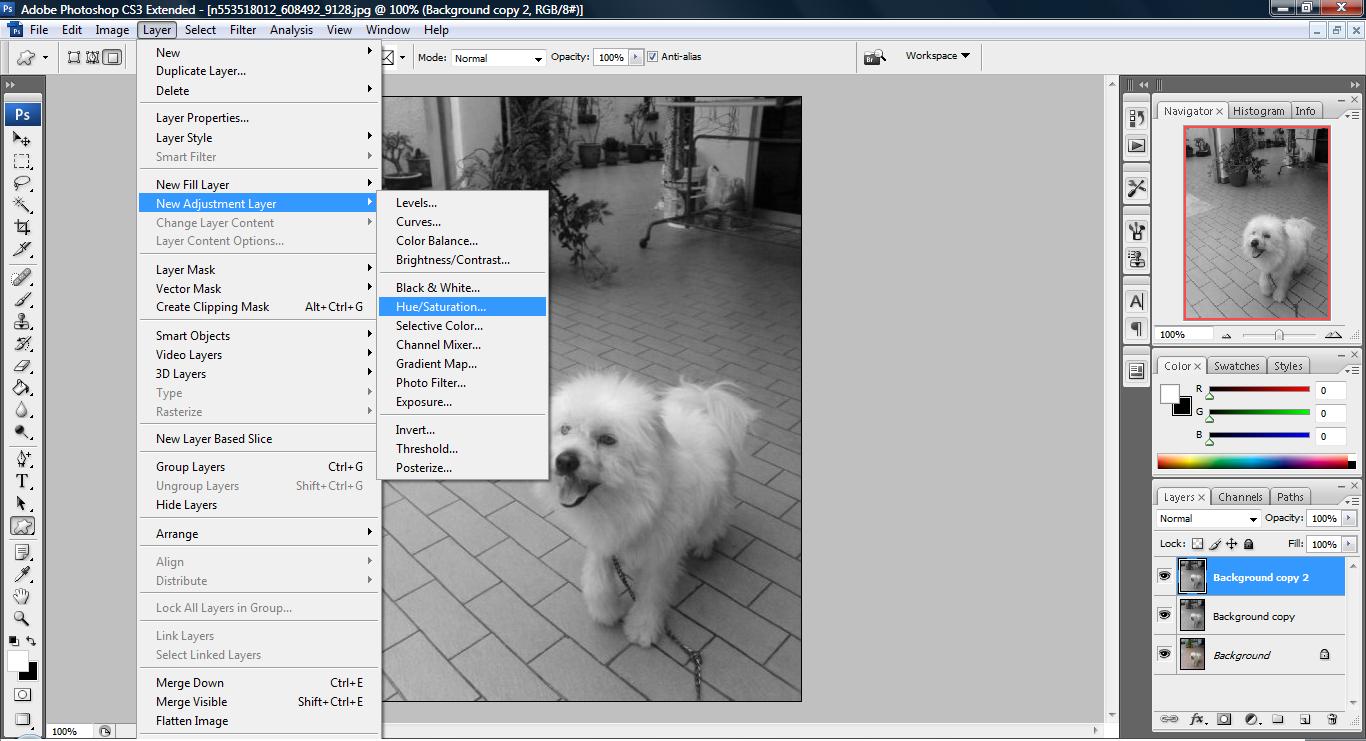The width and height of the screenshot is (1366, 741).
Task: Switch to the Channels tab
Action: tap(1240, 497)
